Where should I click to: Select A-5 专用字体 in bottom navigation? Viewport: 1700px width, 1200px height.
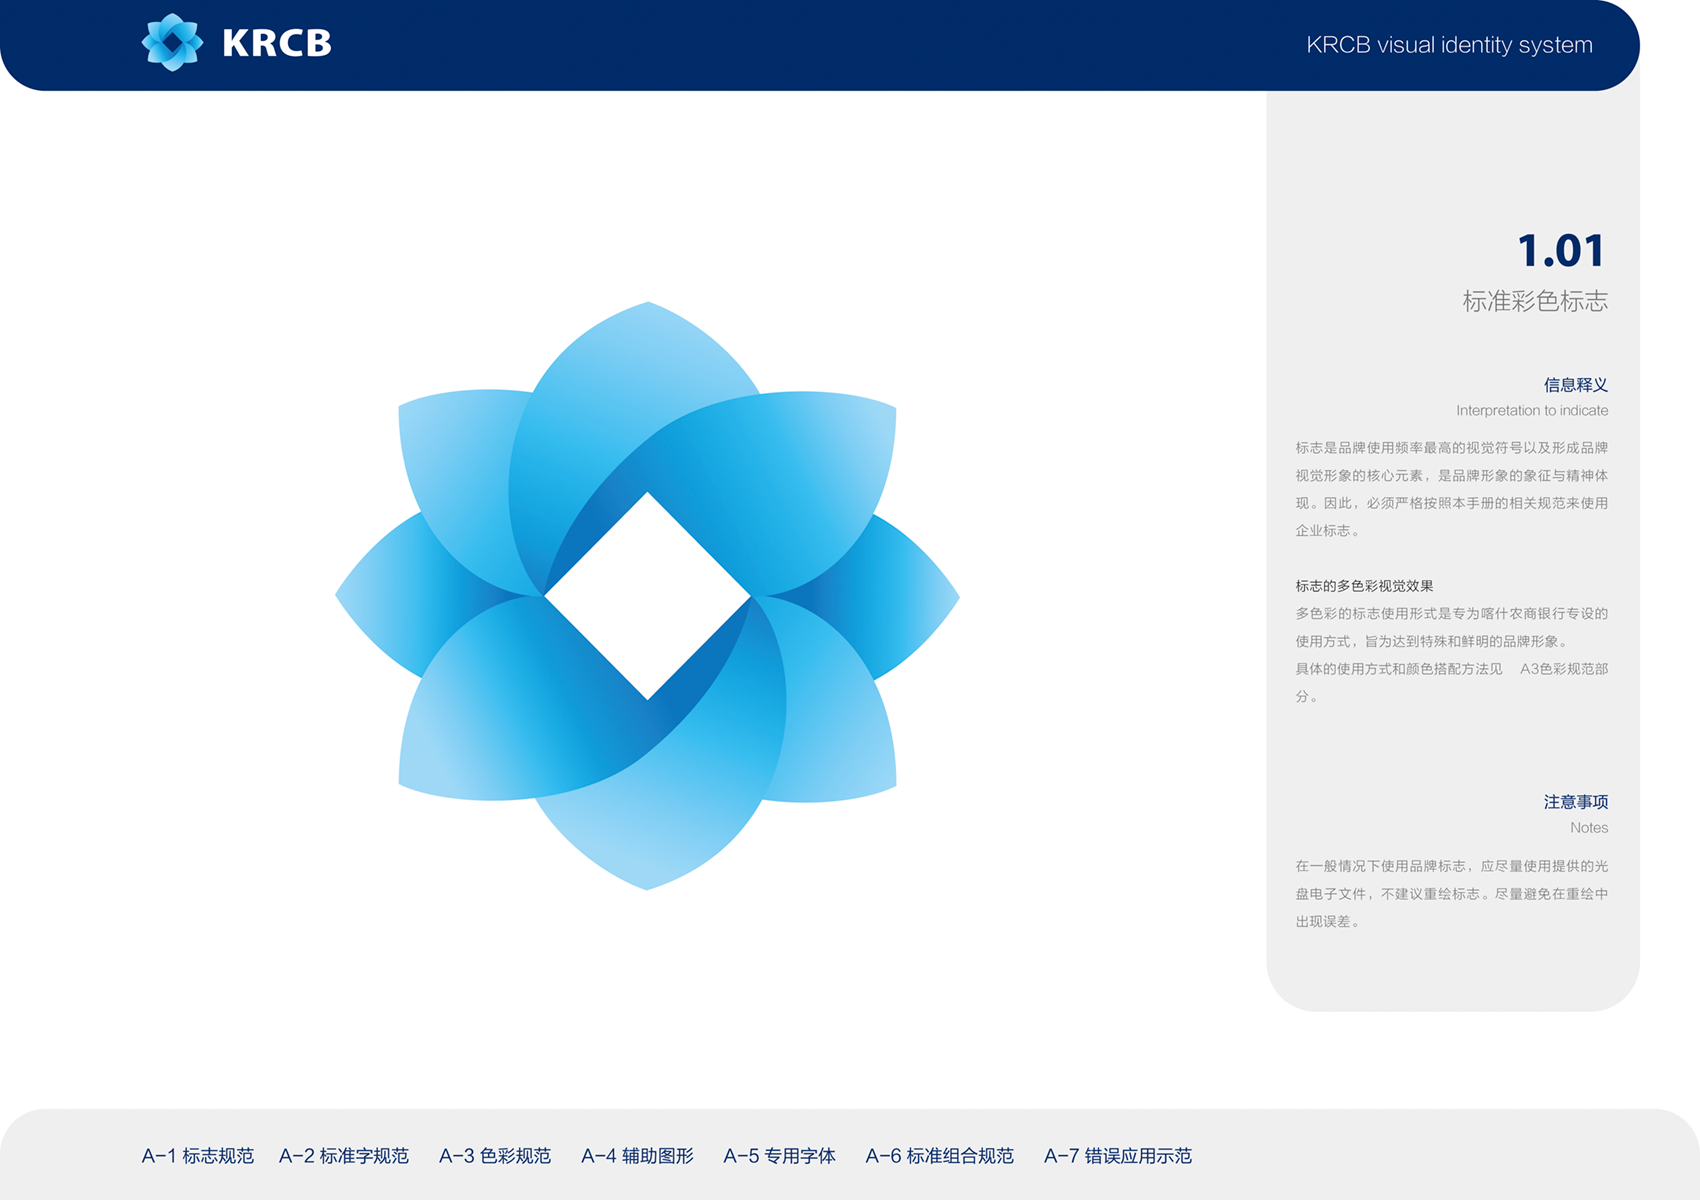[x=779, y=1156]
